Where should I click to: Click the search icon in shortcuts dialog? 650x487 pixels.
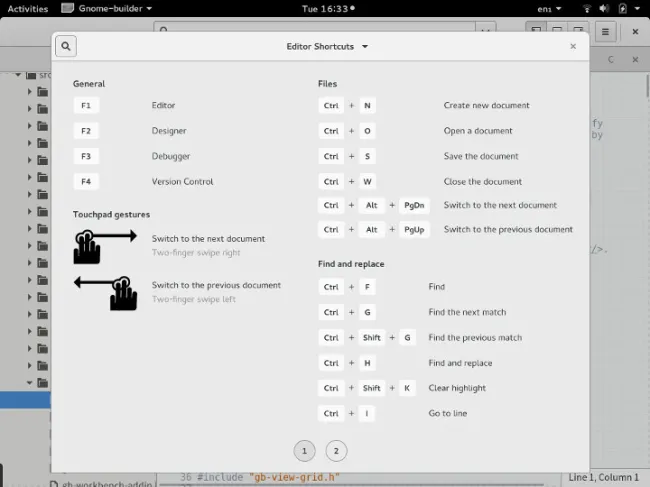(x=66, y=46)
